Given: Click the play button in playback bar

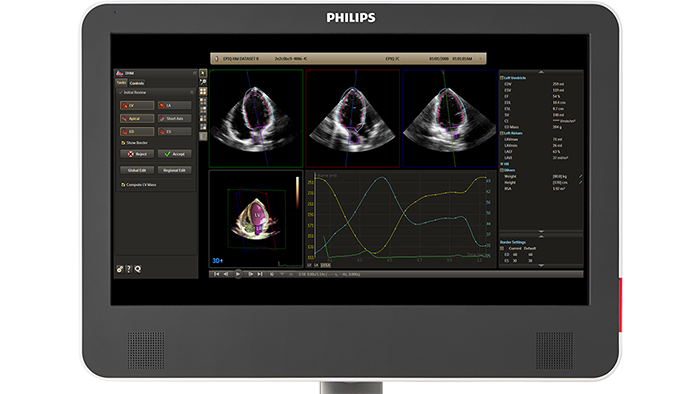Looking at the screenshot, I should [238, 274].
